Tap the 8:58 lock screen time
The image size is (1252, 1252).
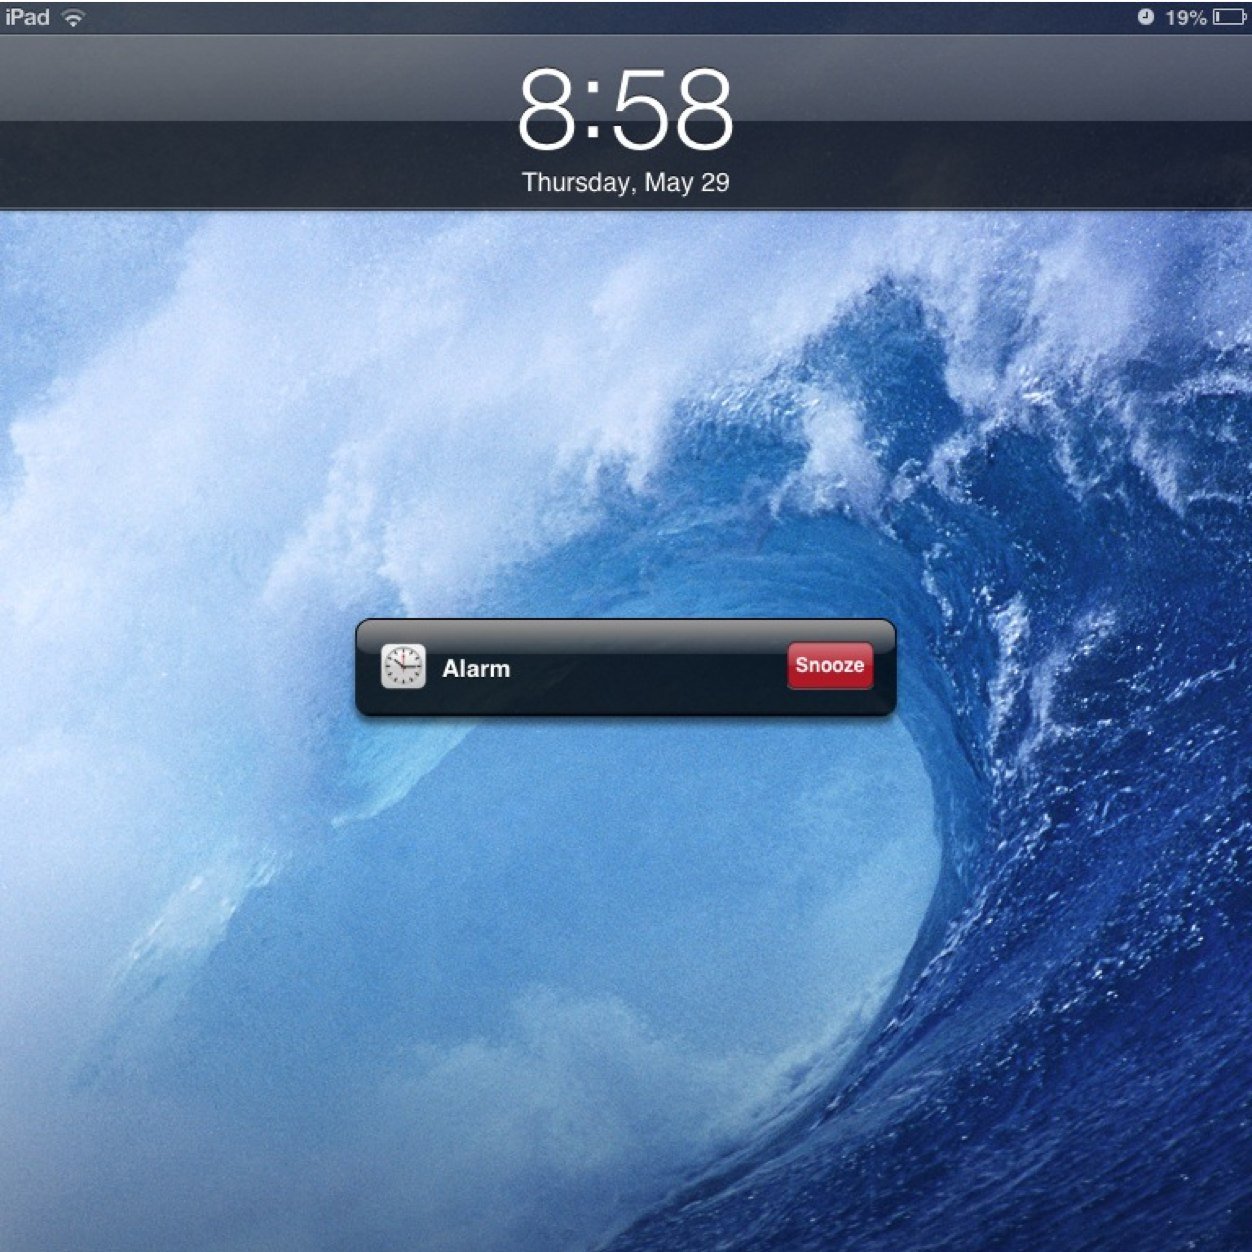click(x=626, y=109)
